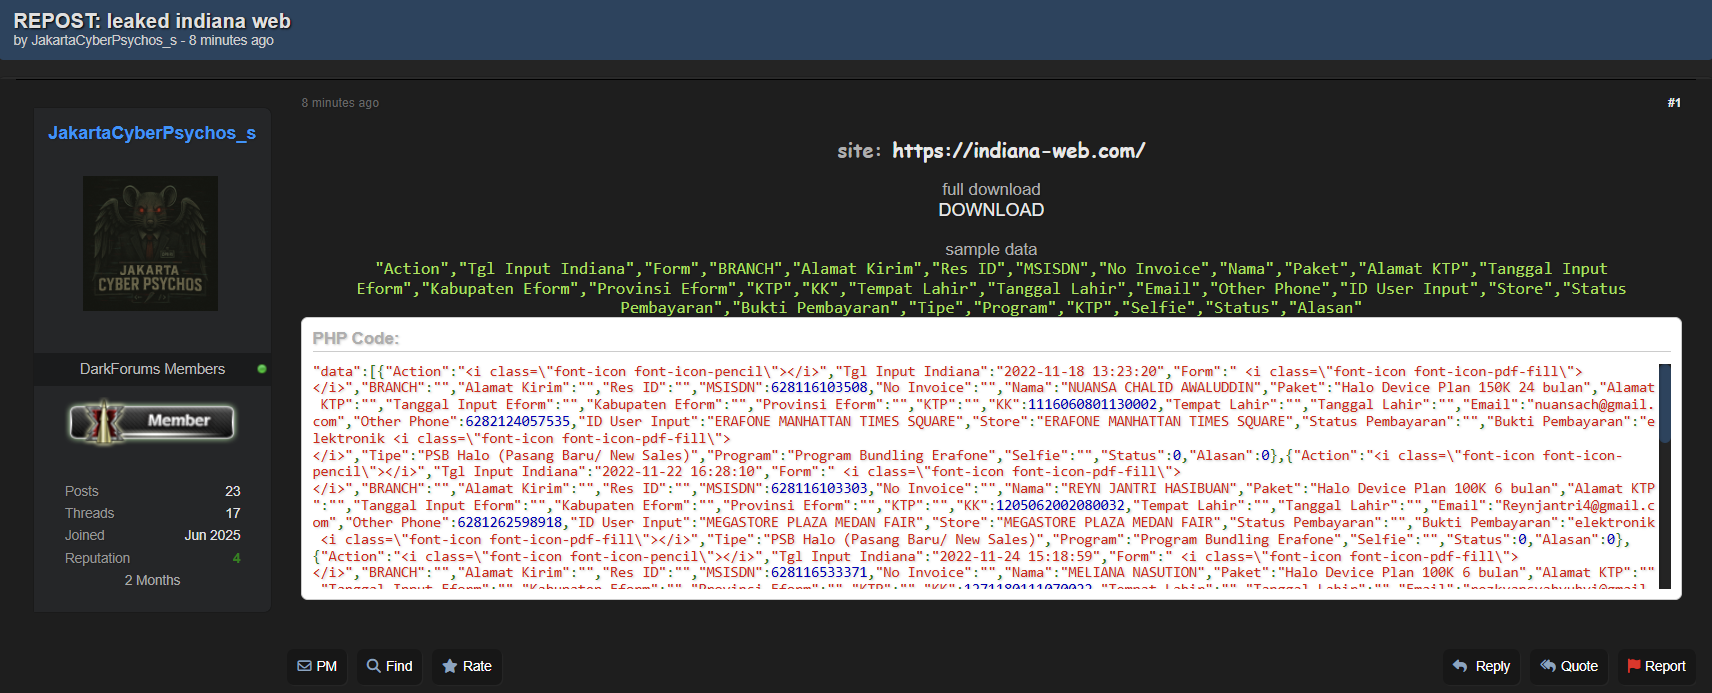1712x693 pixels.
Task: Click the author name under the thread title
Action: coord(104,41)
